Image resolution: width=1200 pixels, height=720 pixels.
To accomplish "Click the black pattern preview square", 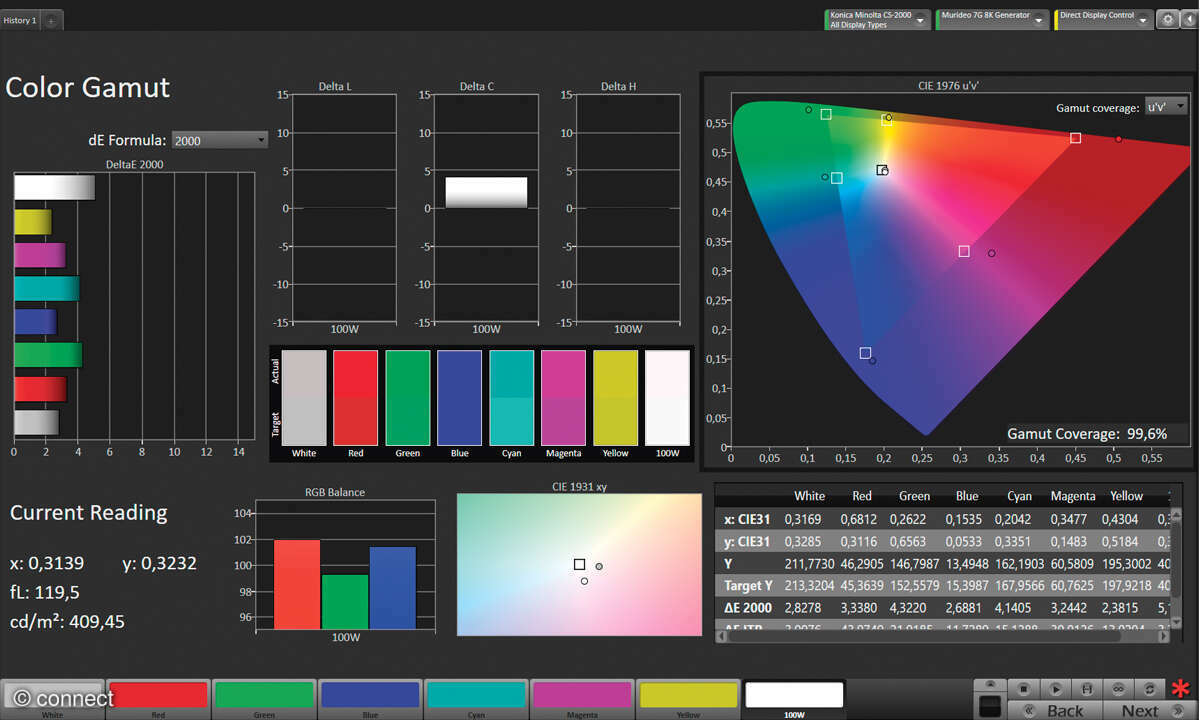I will pyautogui.click(x=991, y=706).
